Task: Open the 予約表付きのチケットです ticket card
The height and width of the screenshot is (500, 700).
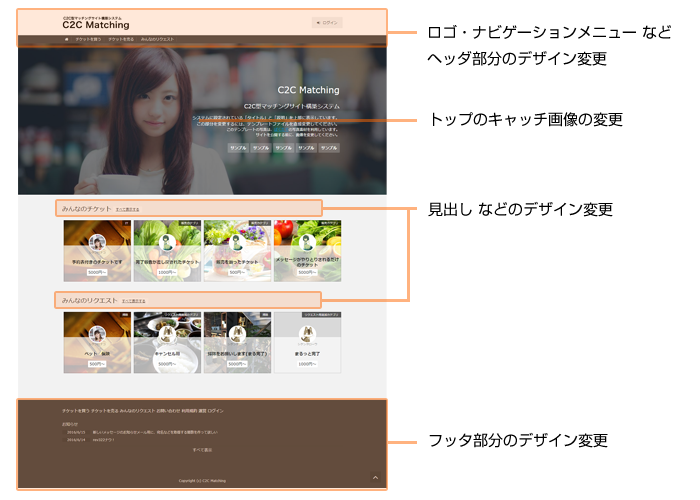Action: (x=97, y=251)
